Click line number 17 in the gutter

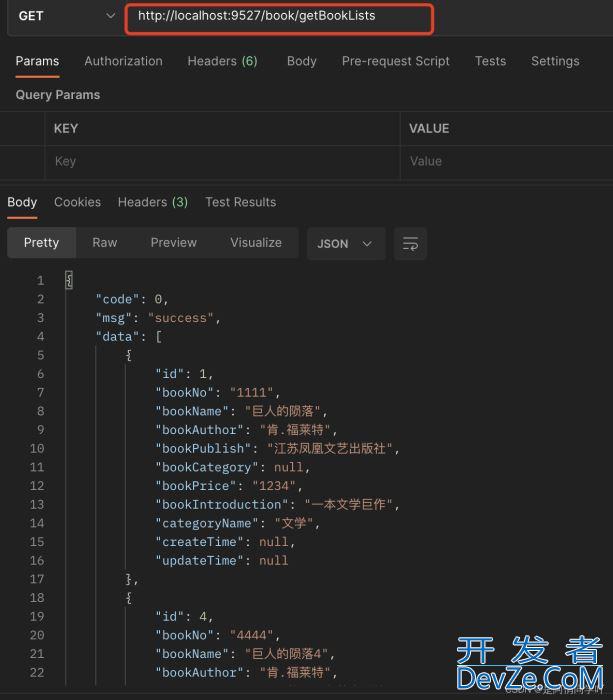point(37,579)
